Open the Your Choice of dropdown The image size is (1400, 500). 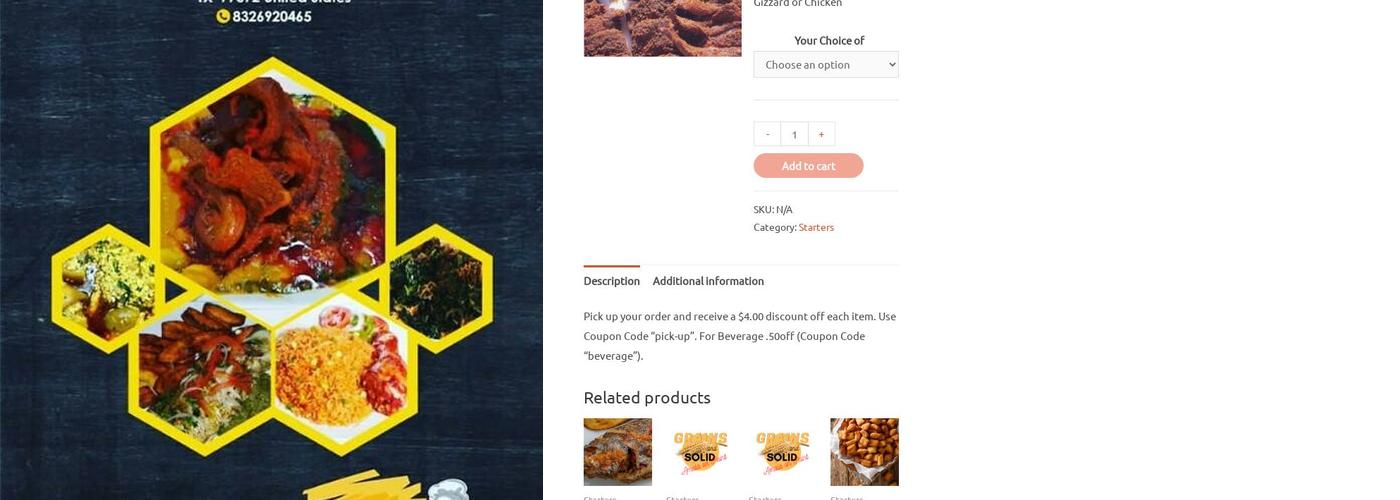click(826, 64)
